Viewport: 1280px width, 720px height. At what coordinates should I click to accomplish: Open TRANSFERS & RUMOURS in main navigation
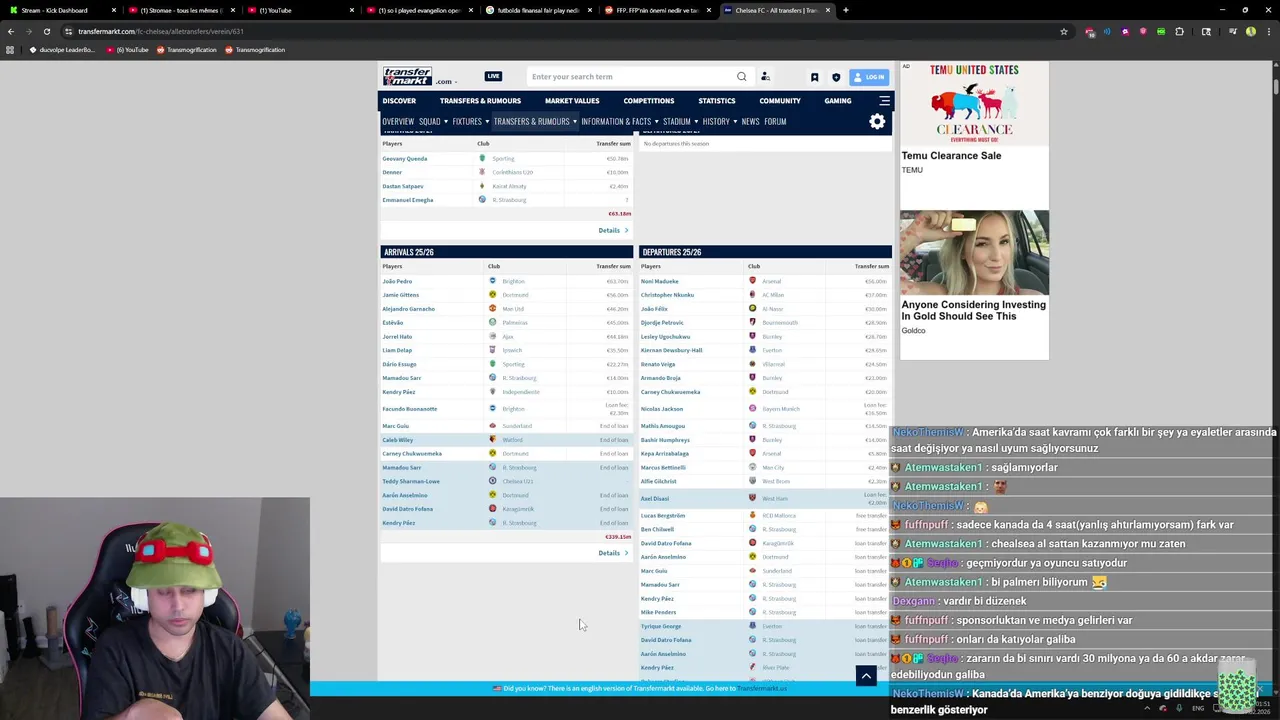(x=480, y=101)
